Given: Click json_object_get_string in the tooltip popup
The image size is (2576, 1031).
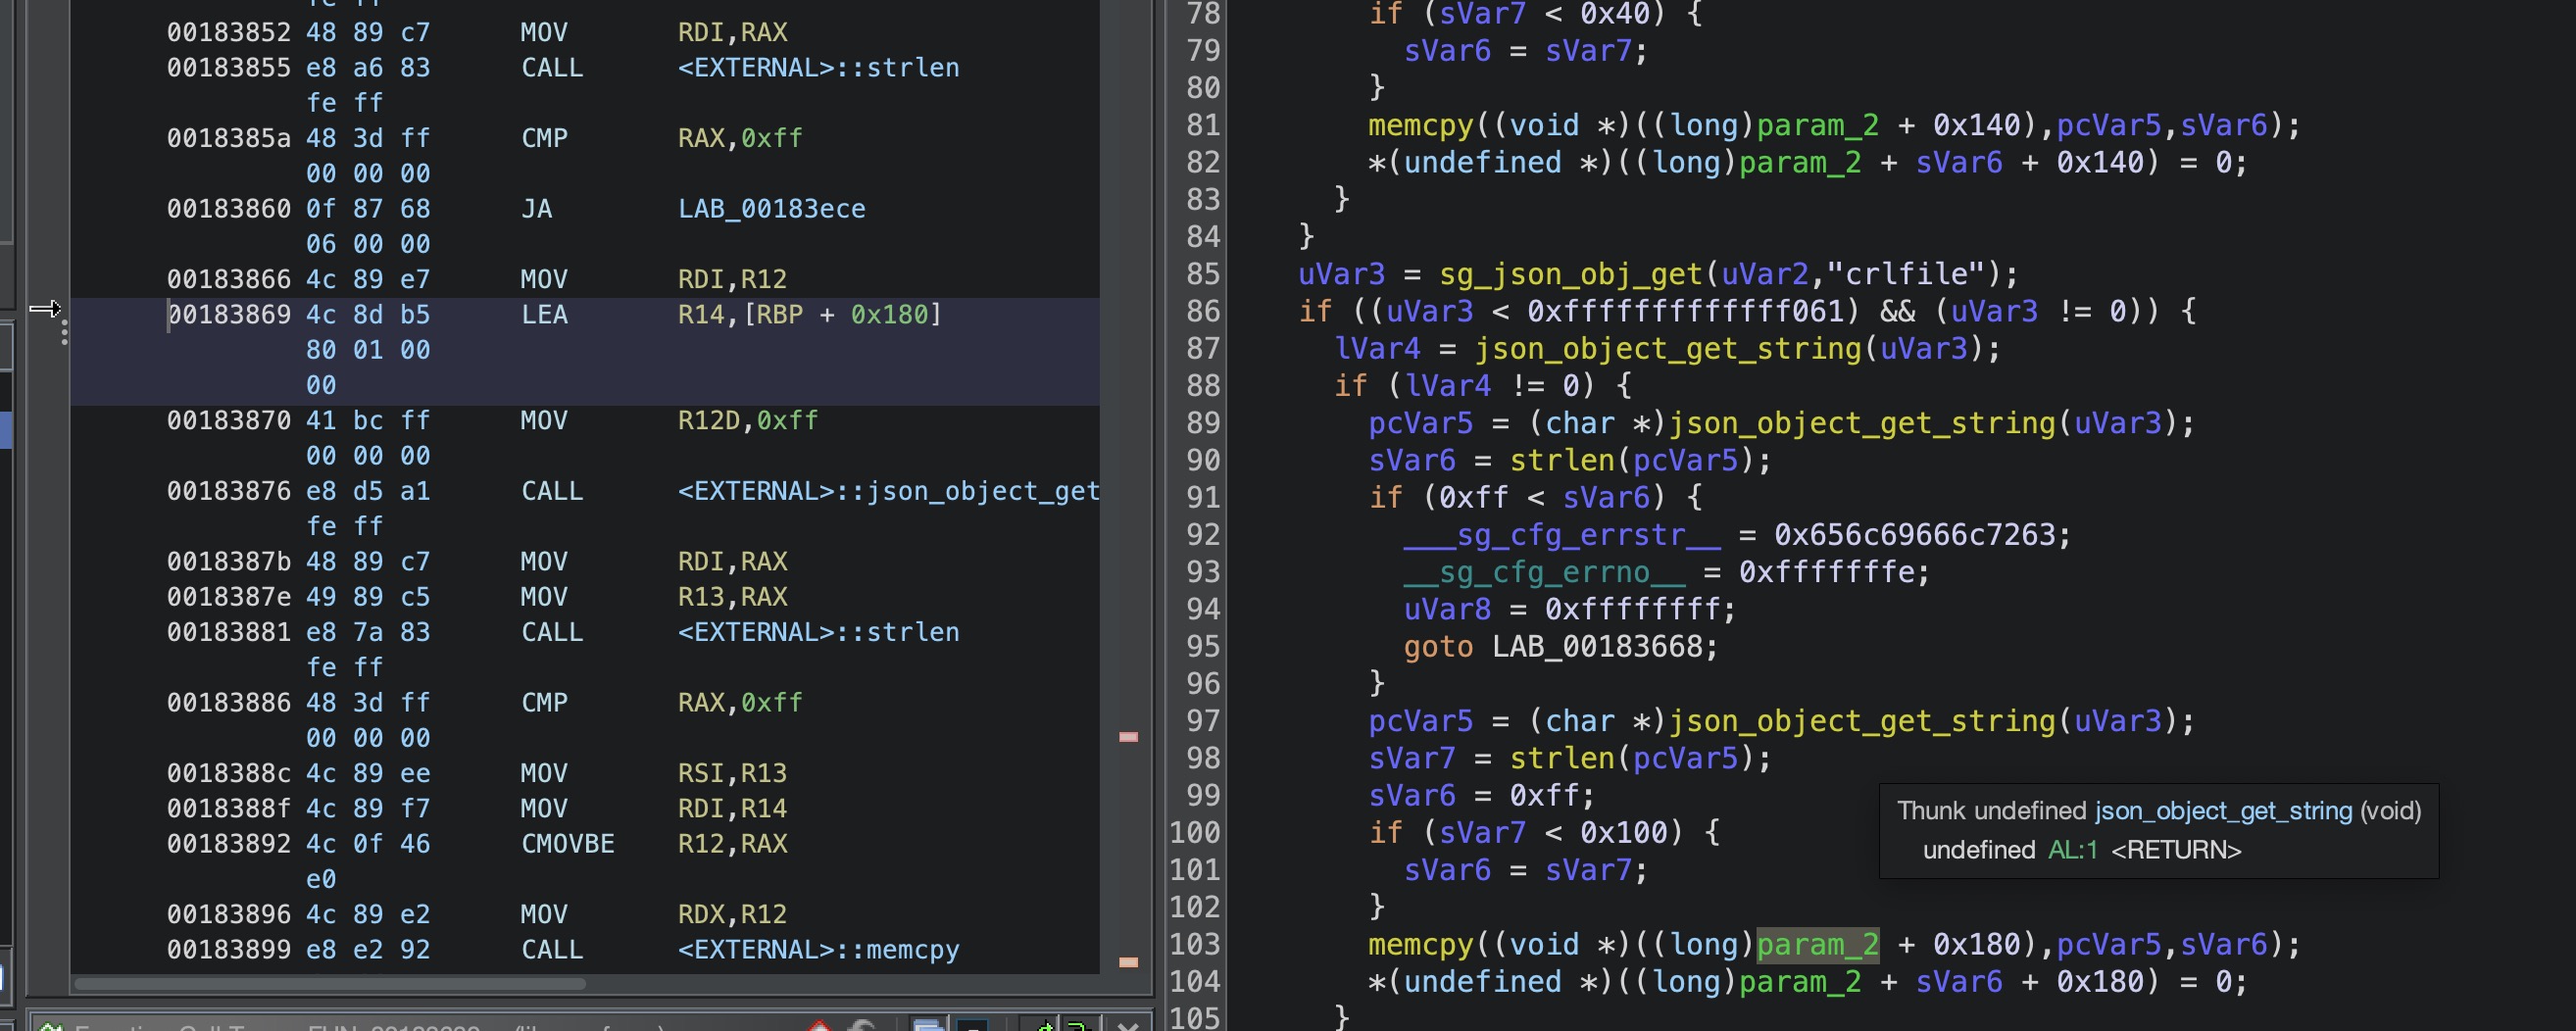Looking at the screenshot, I should click(x=2223, y=811).
